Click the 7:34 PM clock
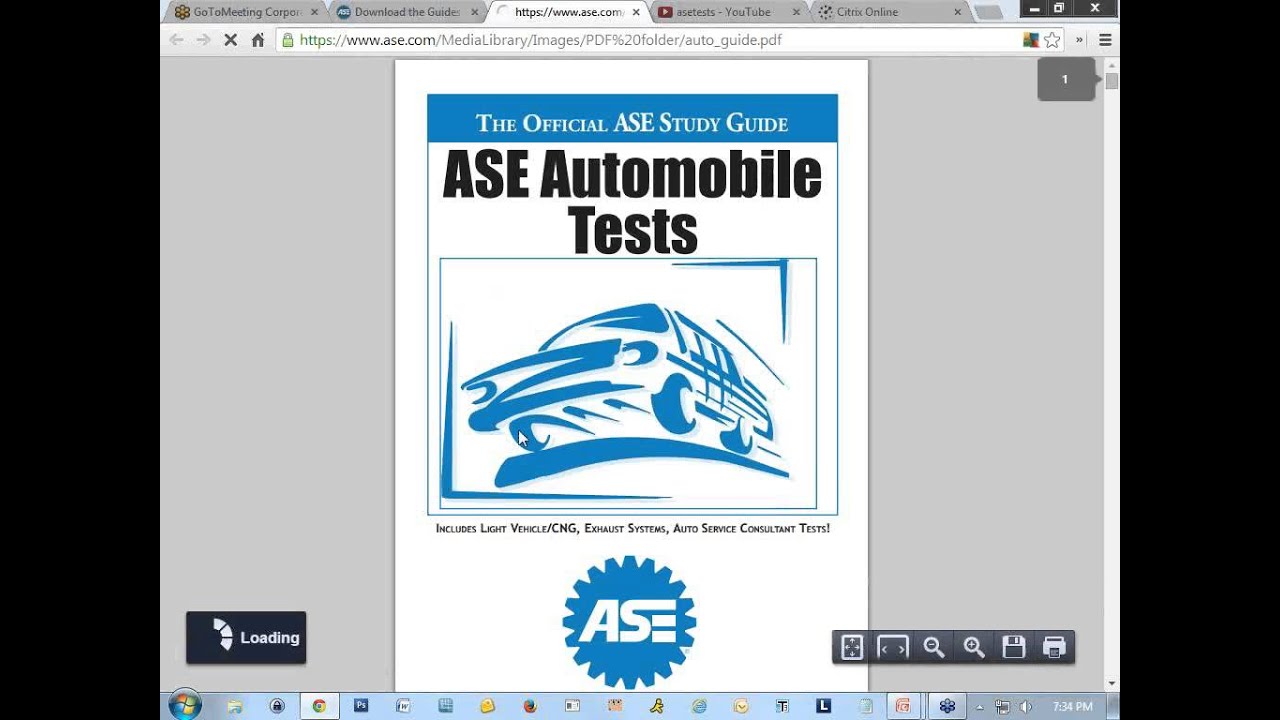 click(x=1072, y=707)
